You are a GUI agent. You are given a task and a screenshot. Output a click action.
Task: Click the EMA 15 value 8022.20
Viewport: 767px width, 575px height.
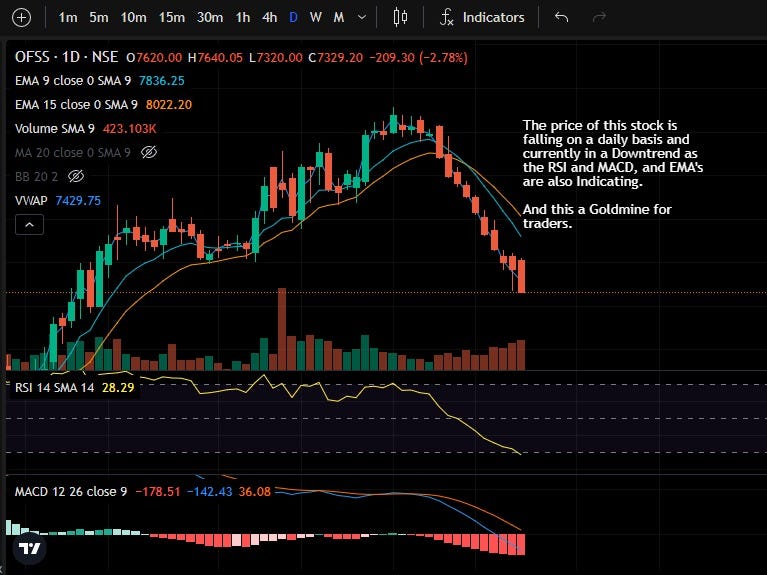point(169,105)
